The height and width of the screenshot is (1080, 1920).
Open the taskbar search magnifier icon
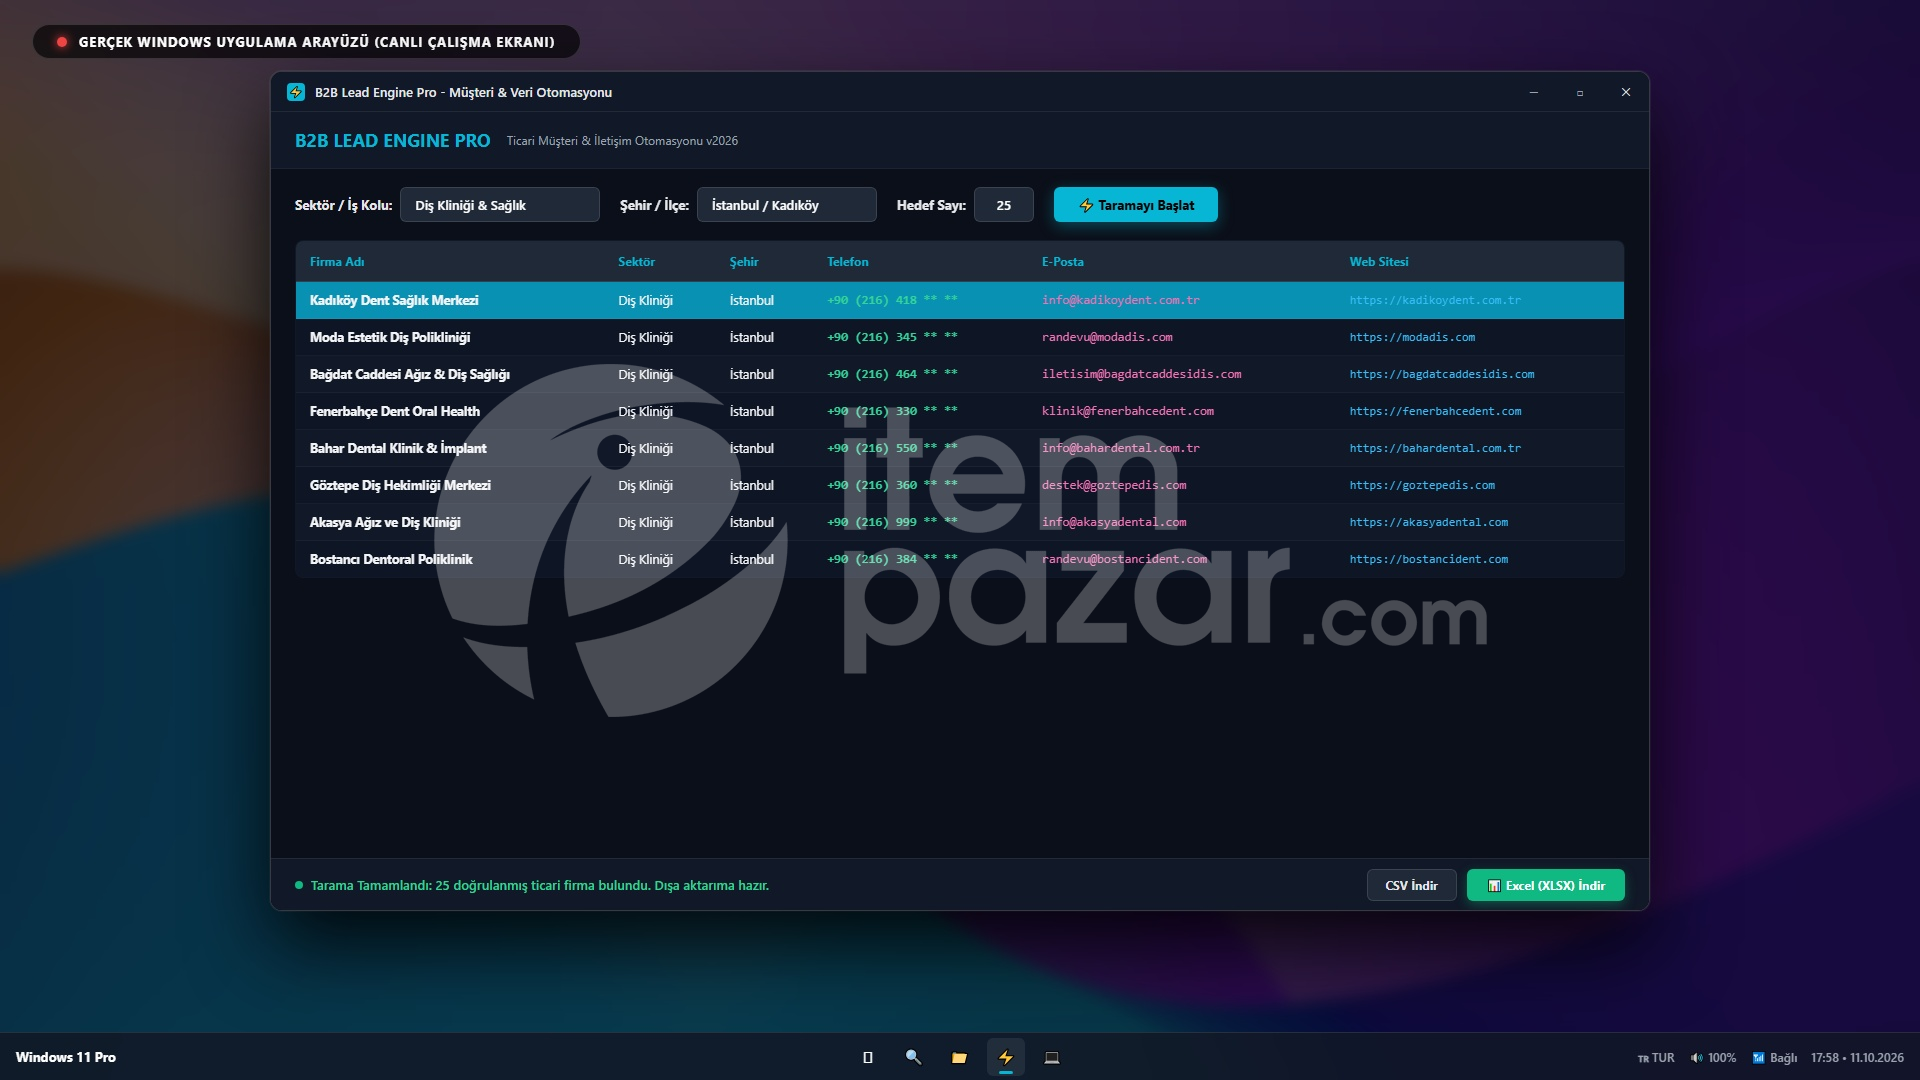(x=913, y=1057)
